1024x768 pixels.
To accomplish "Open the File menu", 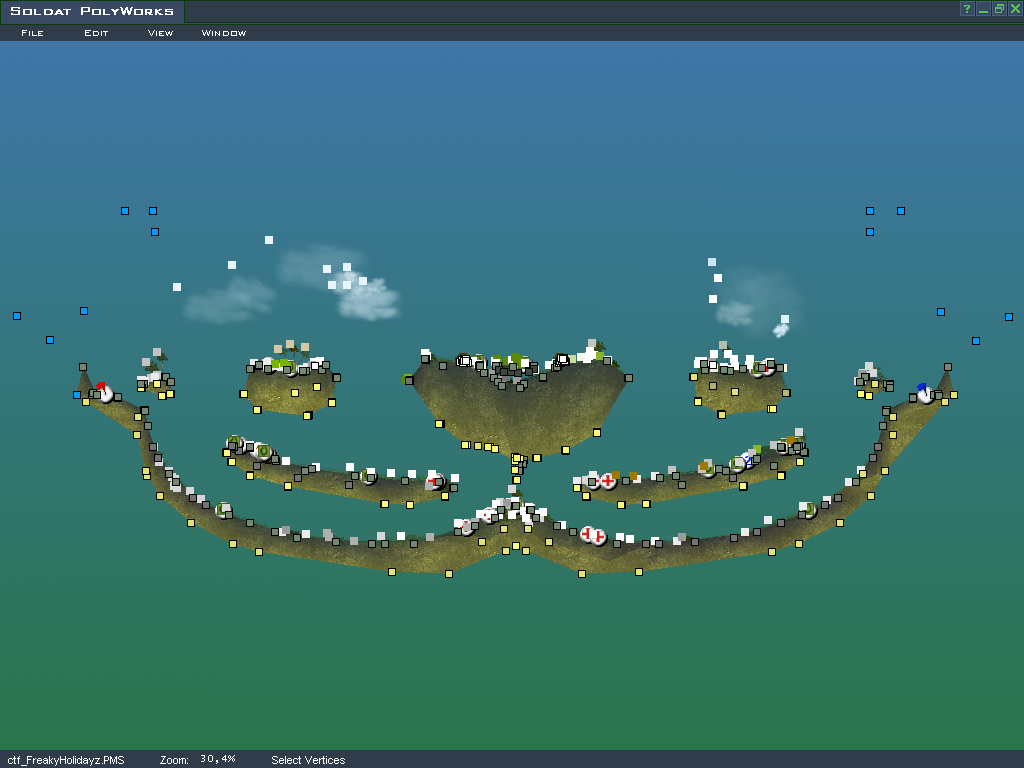I will point(32,33).
